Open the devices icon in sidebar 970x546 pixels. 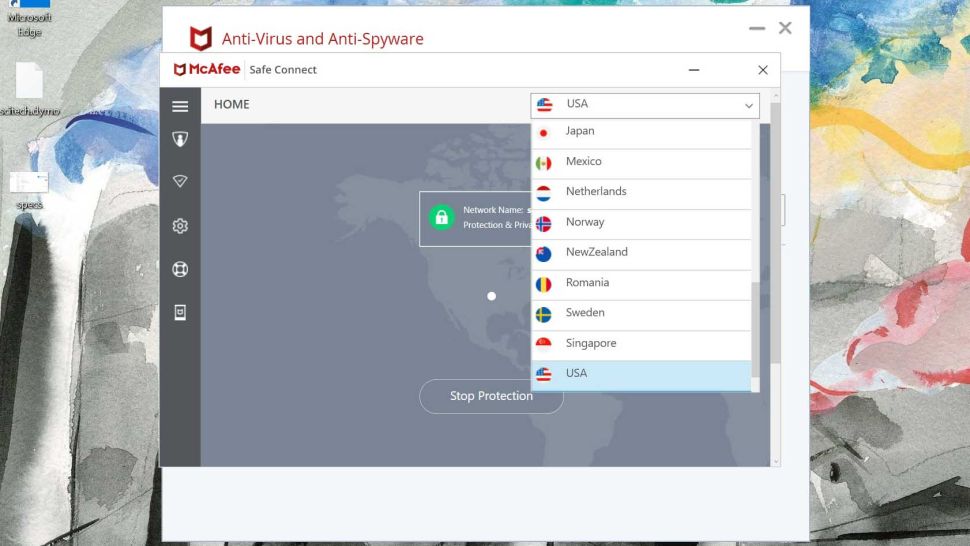click(180, 312)
